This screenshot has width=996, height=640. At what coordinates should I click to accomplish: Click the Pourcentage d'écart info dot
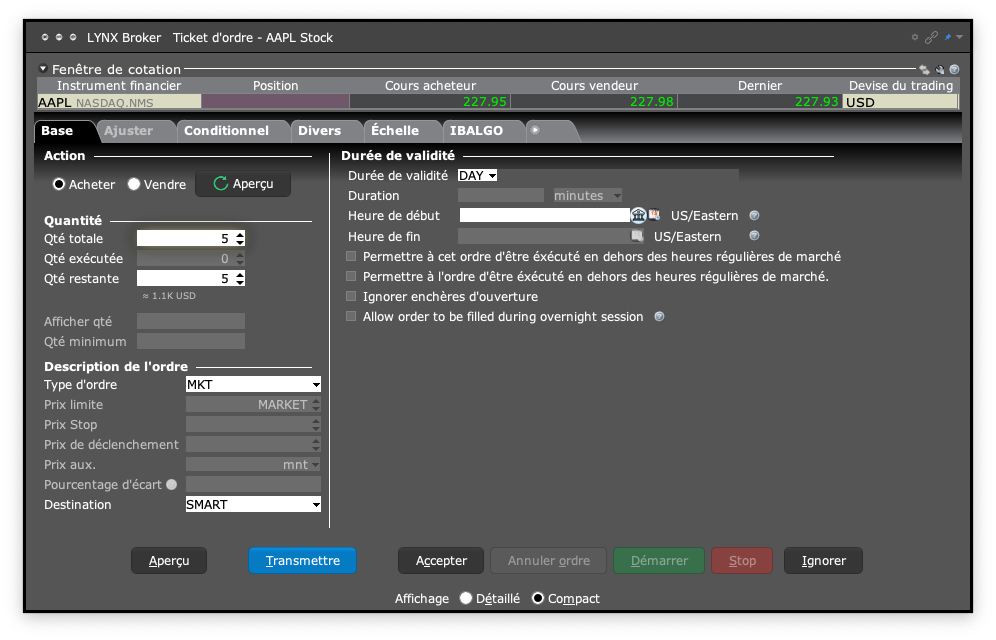[172, 484]
